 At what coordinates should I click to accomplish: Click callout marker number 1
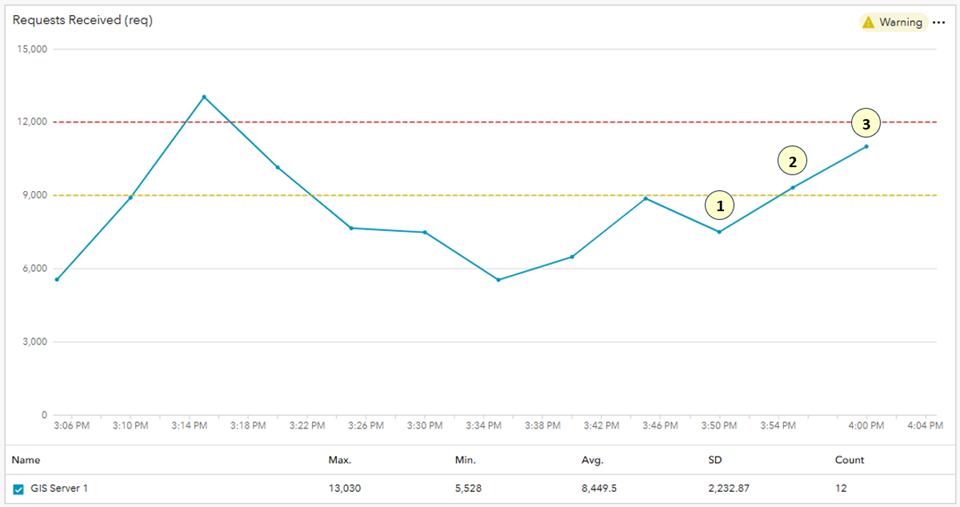pos(719,206)
